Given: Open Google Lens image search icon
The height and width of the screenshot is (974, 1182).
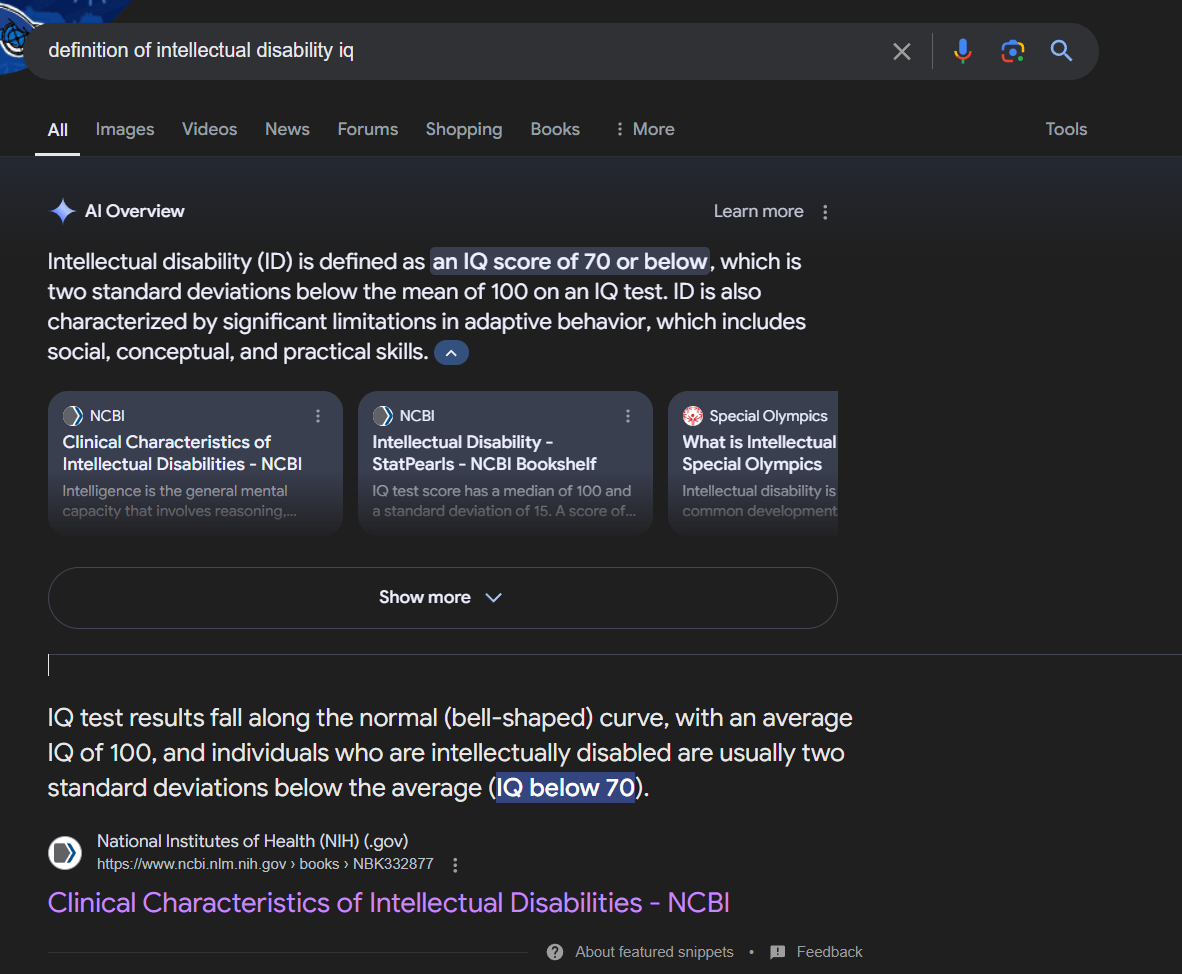Looking at the screenshot, I should click(x=1012, y=51).
